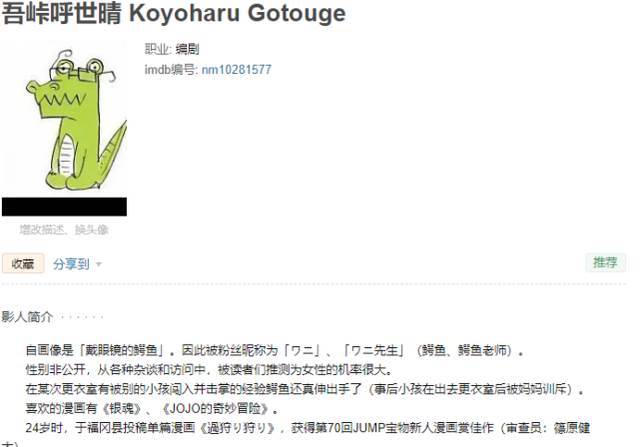Click the 影人简介 section heading
The width and height of the screenshot is (640, 447).
[x=27, y=316]
